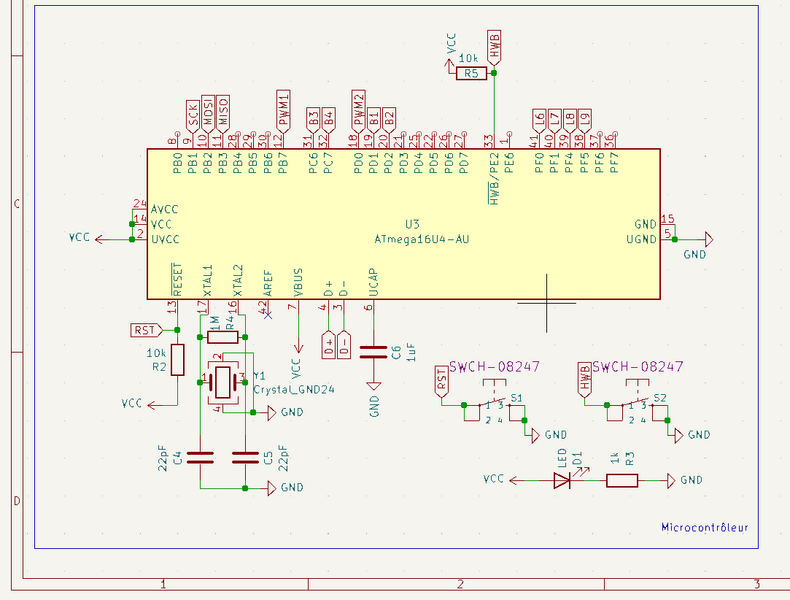The height and width of the screenshot is (600, 790).
Task: Click the L7 label on PF1
Action: pos(554,120)
